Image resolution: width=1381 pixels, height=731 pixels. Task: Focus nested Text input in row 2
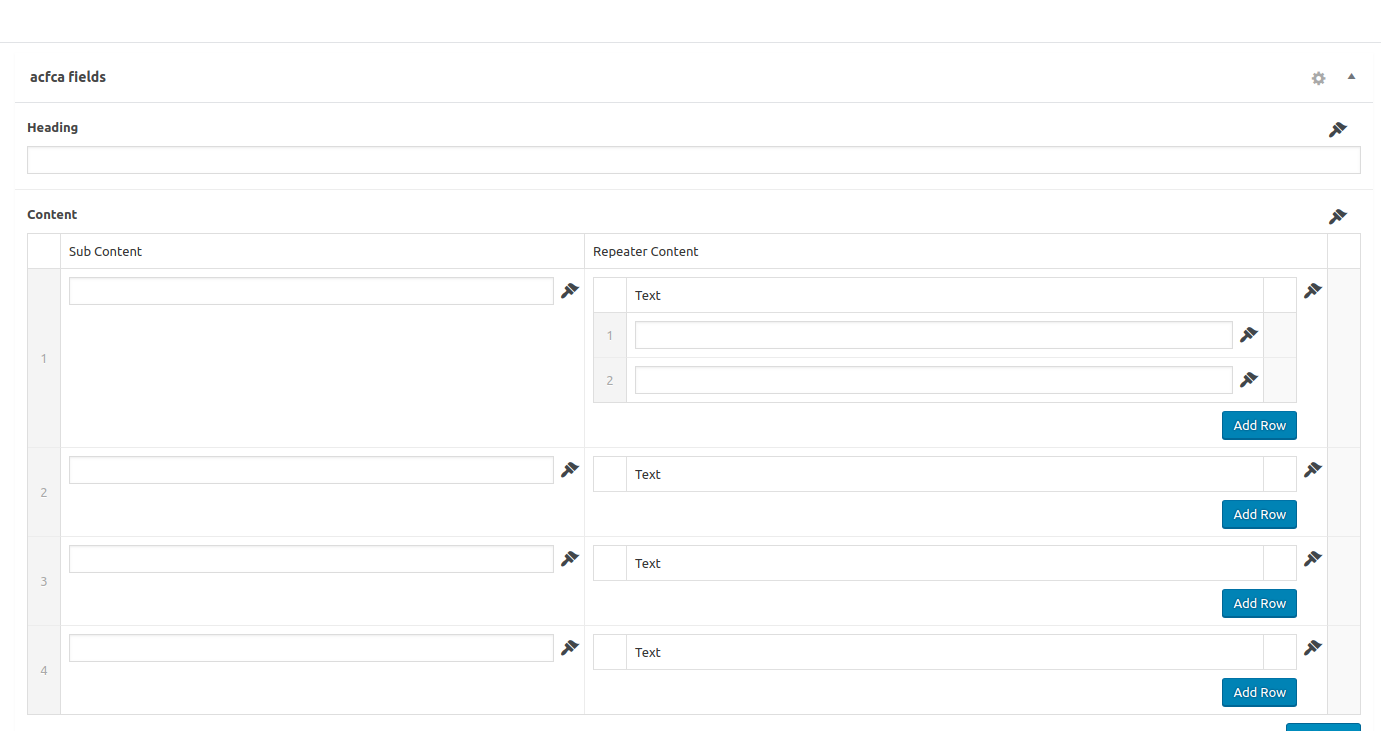(x=934, y=380)
